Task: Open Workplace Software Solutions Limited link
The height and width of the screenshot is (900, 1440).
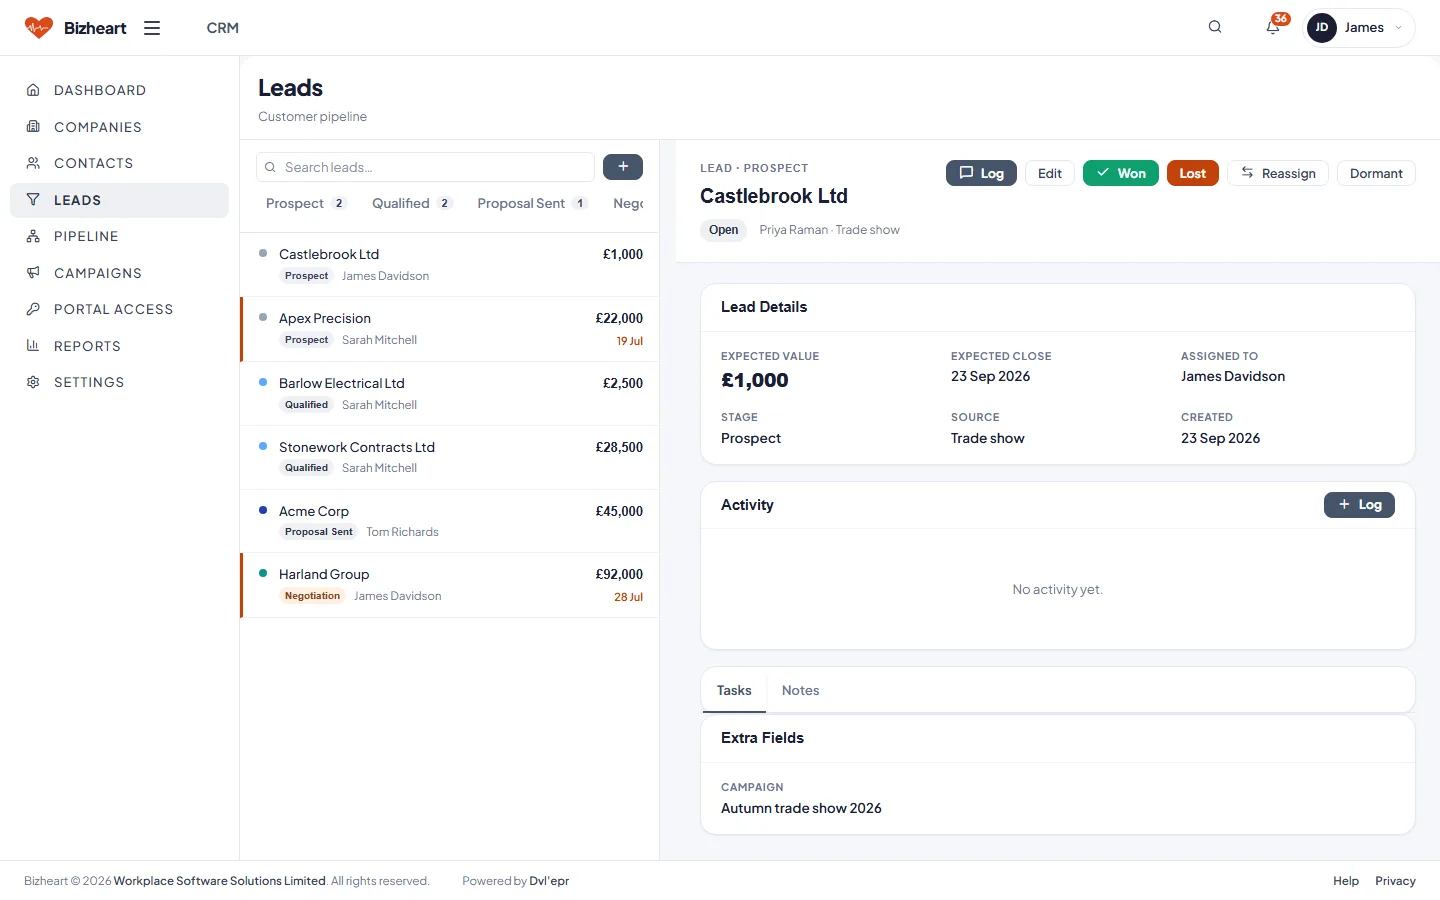Action: pyautogui.click(x=220, y=881)
